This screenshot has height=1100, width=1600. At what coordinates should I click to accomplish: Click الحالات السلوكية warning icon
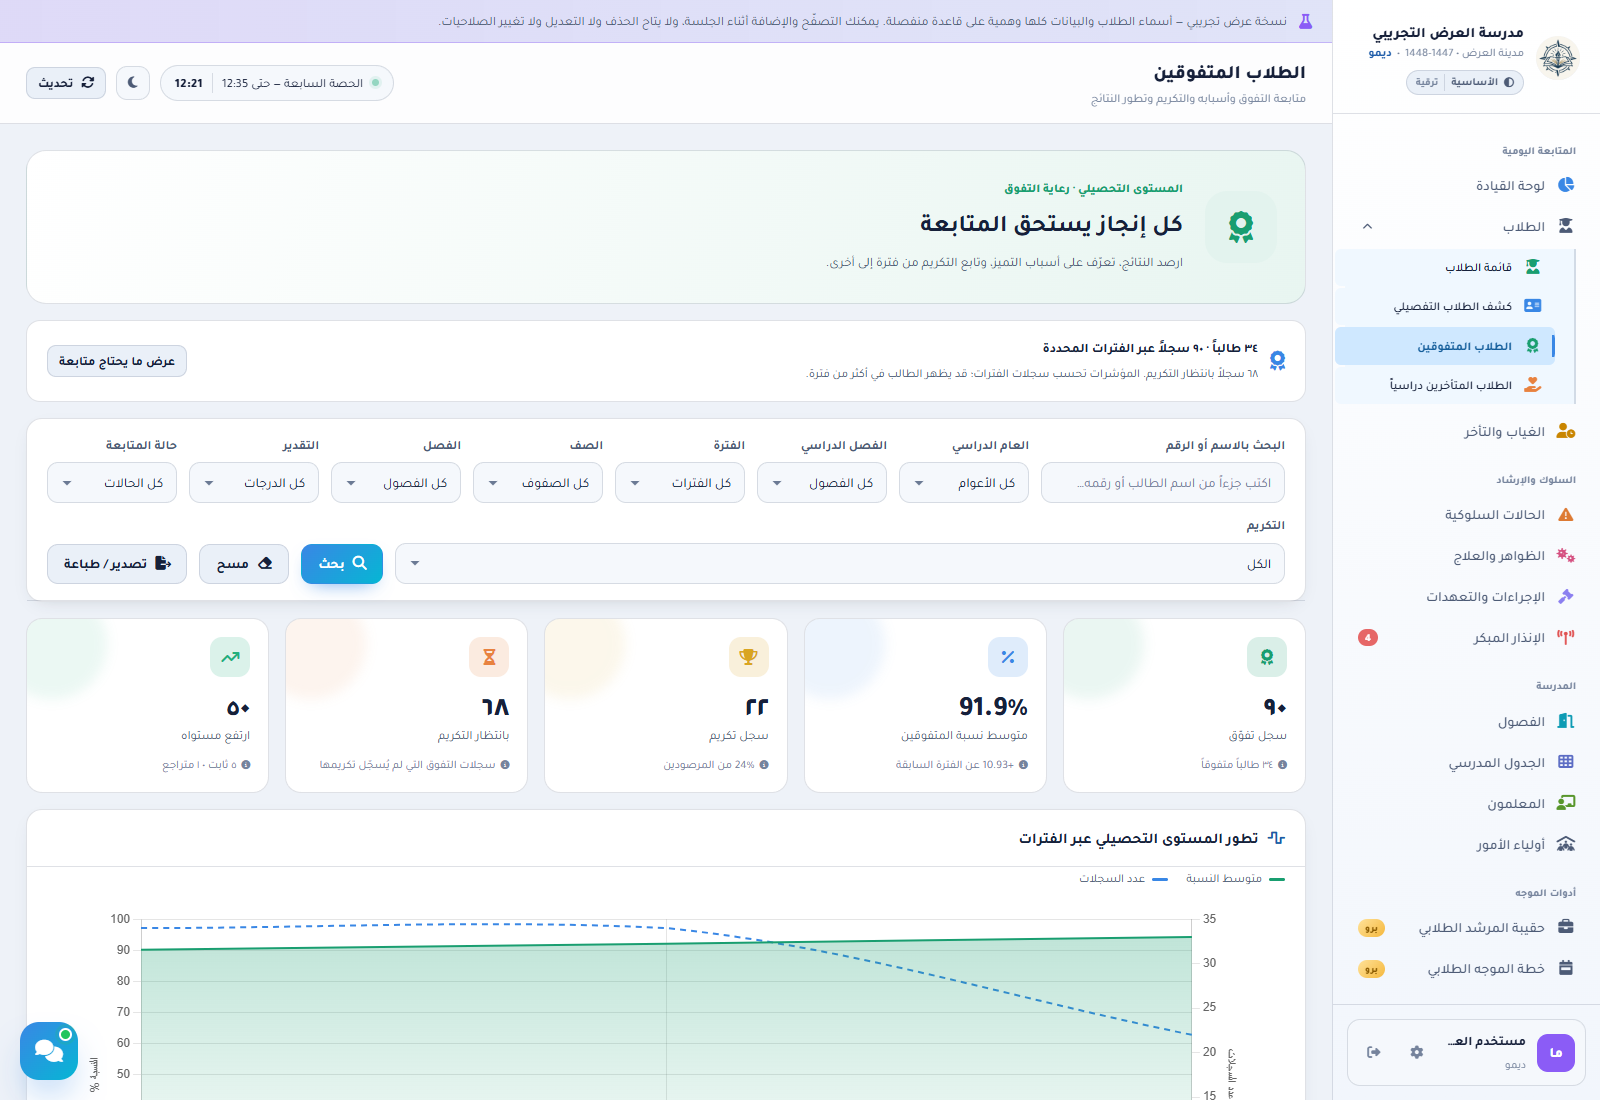point(1566,515)
